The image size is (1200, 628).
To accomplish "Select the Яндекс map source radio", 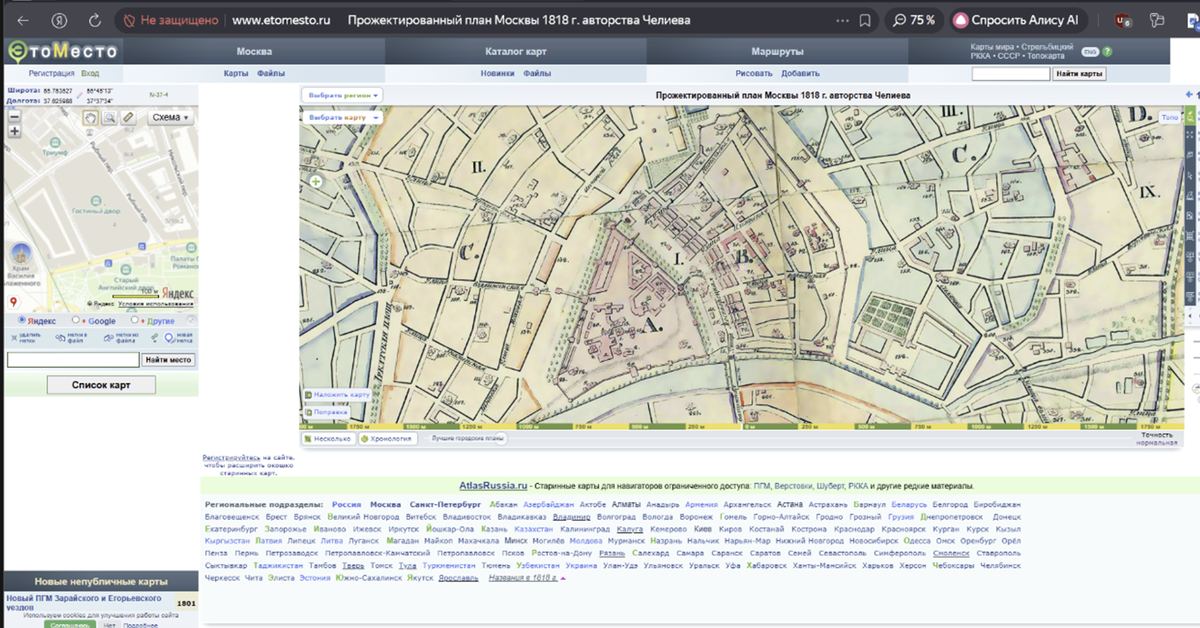I will pos(23,321).
